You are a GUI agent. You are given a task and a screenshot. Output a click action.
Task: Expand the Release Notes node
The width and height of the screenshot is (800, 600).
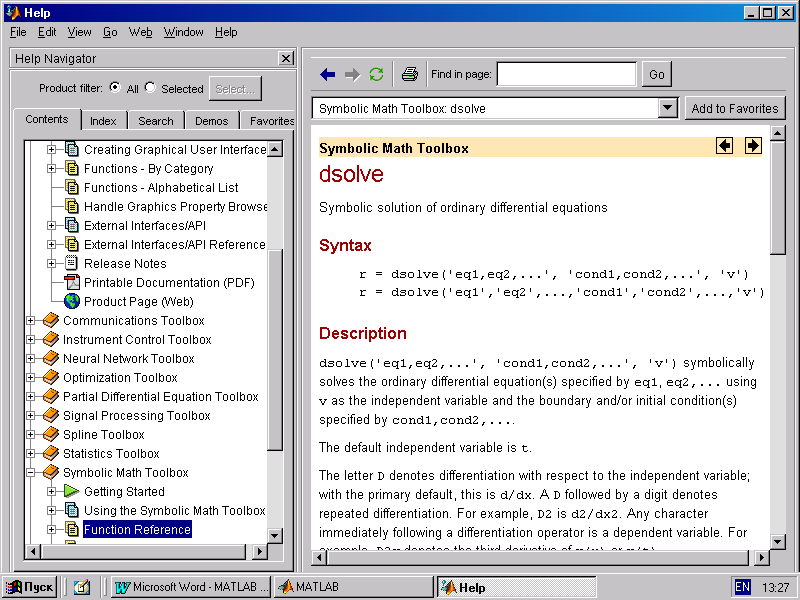(x=52, y=263)
